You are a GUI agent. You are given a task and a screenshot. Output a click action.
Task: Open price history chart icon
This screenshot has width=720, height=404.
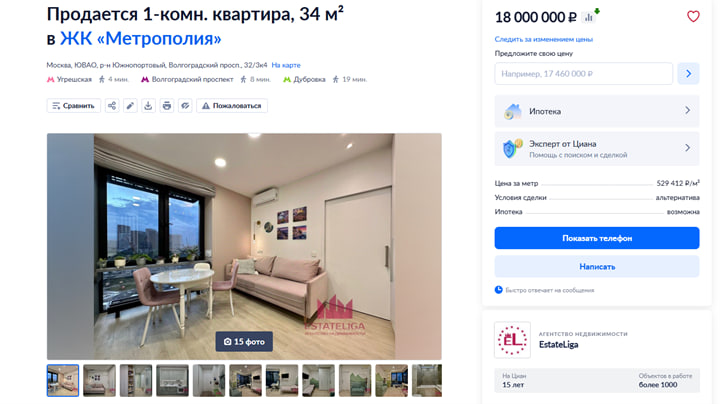coord(589,17)
